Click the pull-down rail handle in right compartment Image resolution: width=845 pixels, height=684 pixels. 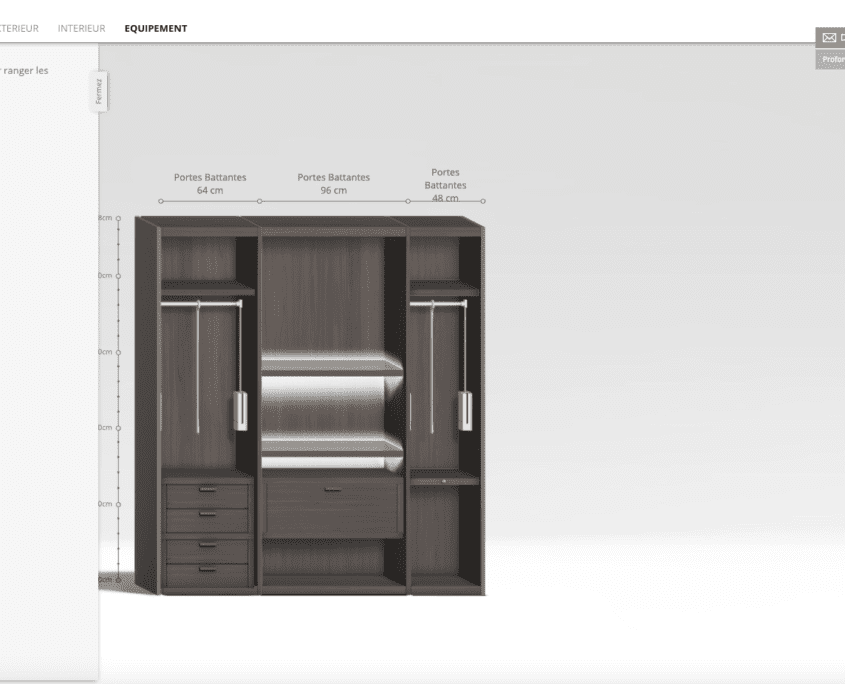tap(465, 410)
